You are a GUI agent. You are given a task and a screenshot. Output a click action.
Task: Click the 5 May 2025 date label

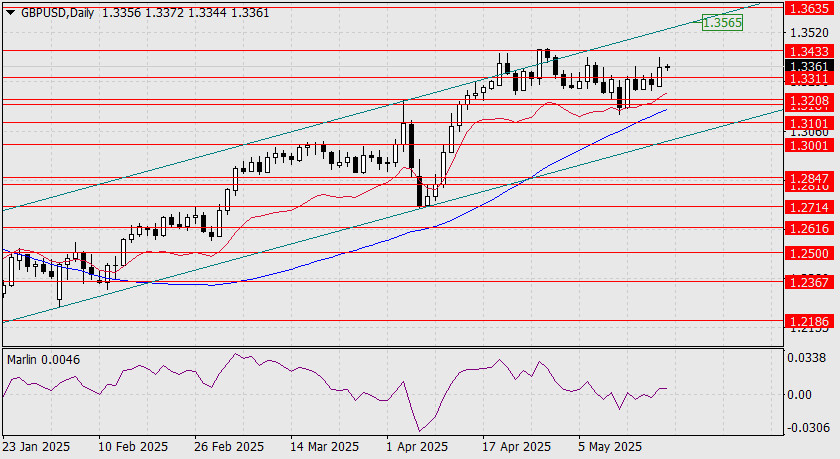click(x=609, y=446)
